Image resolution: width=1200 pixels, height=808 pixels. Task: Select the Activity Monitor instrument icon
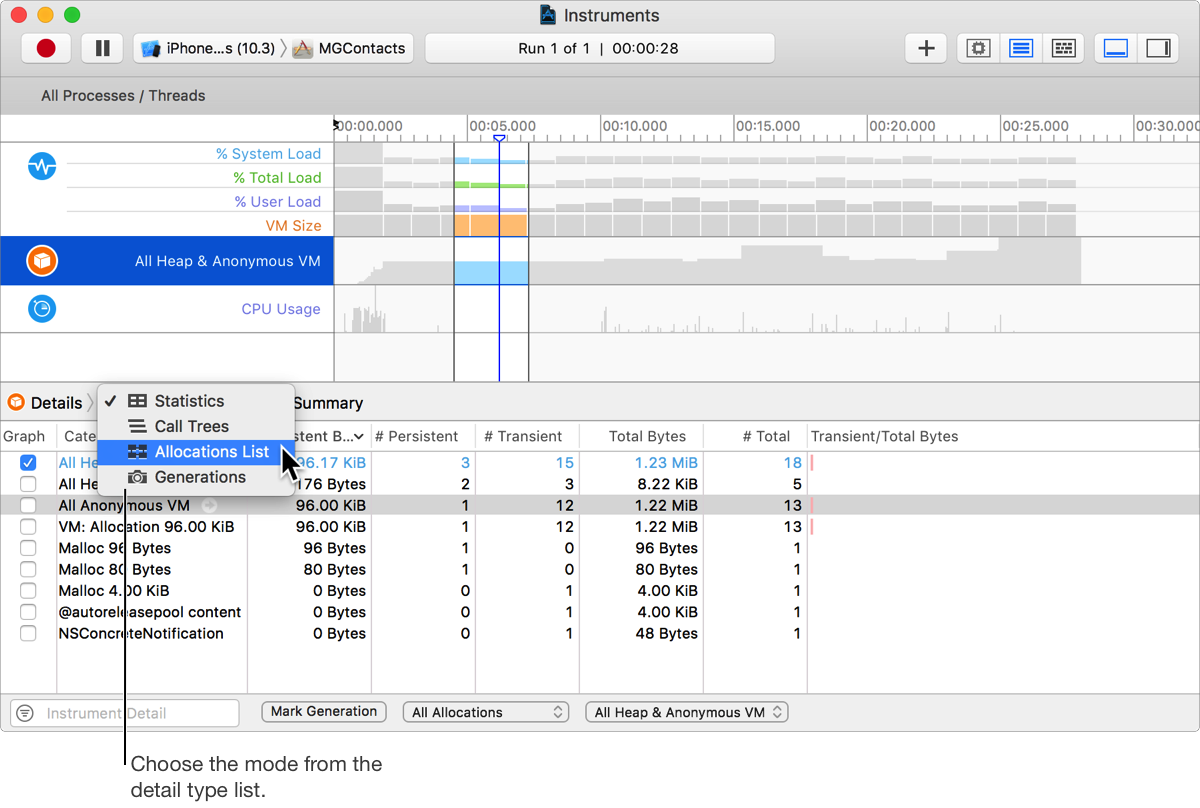click(x=42, y=166)
